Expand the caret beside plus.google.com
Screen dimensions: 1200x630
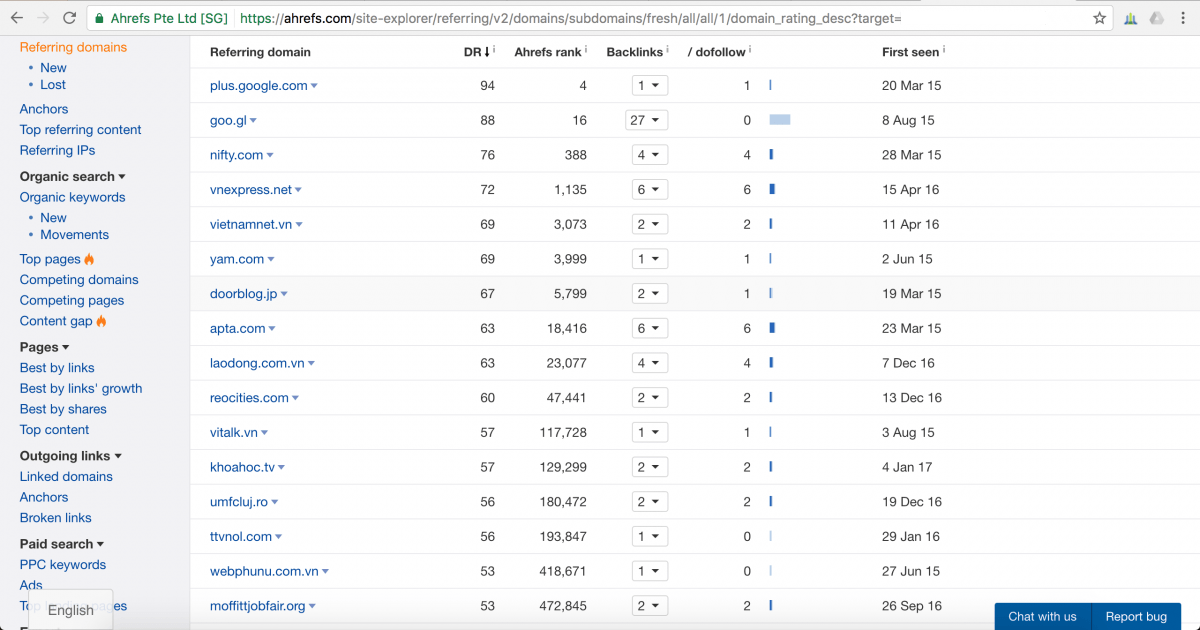314,87
